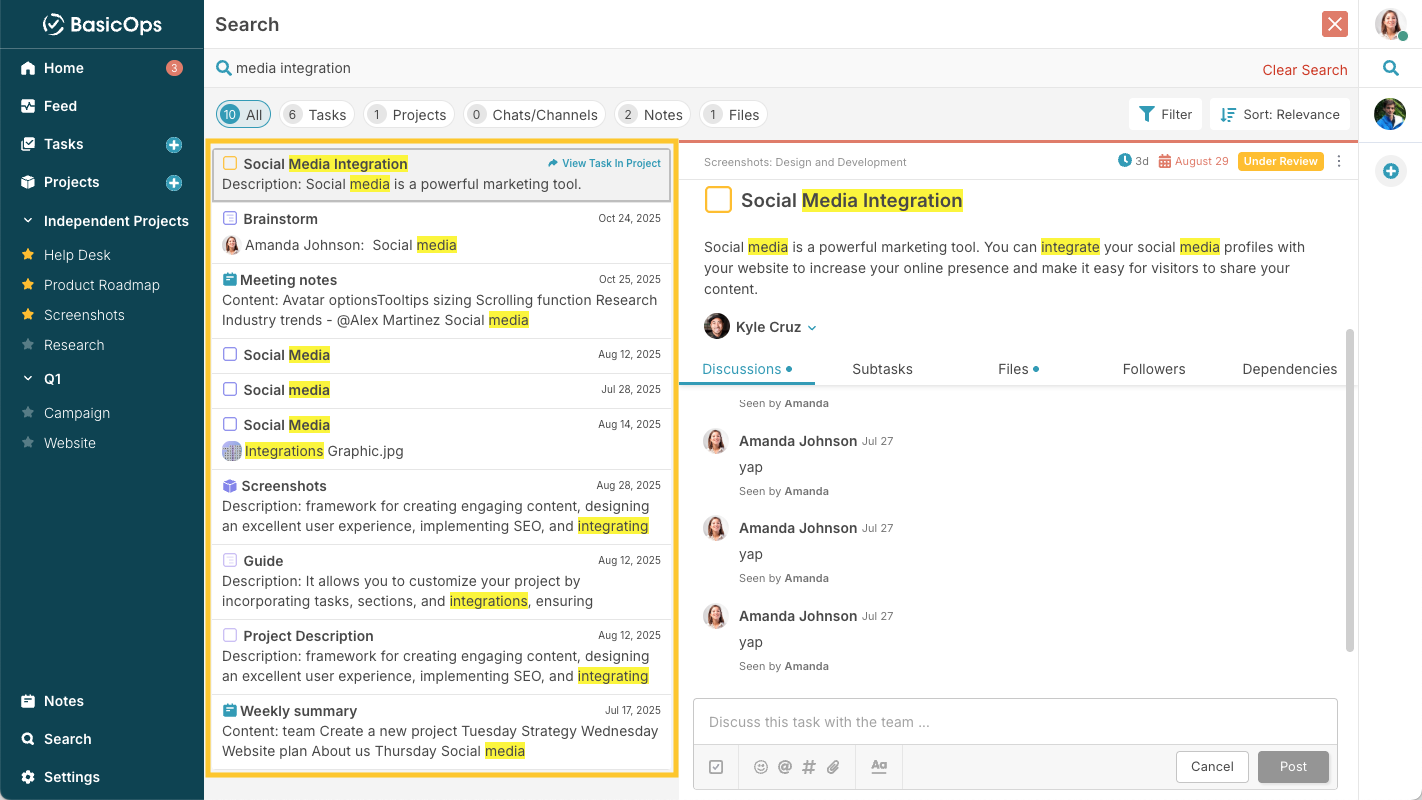Open the task more options menu
This screenshot has width=1422, height=800.
point(1340,161)
